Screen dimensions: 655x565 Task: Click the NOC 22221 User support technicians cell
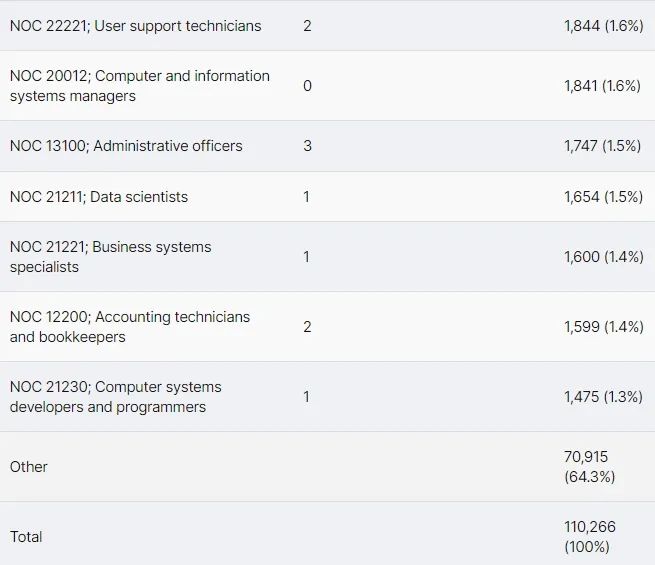(135, 26)
